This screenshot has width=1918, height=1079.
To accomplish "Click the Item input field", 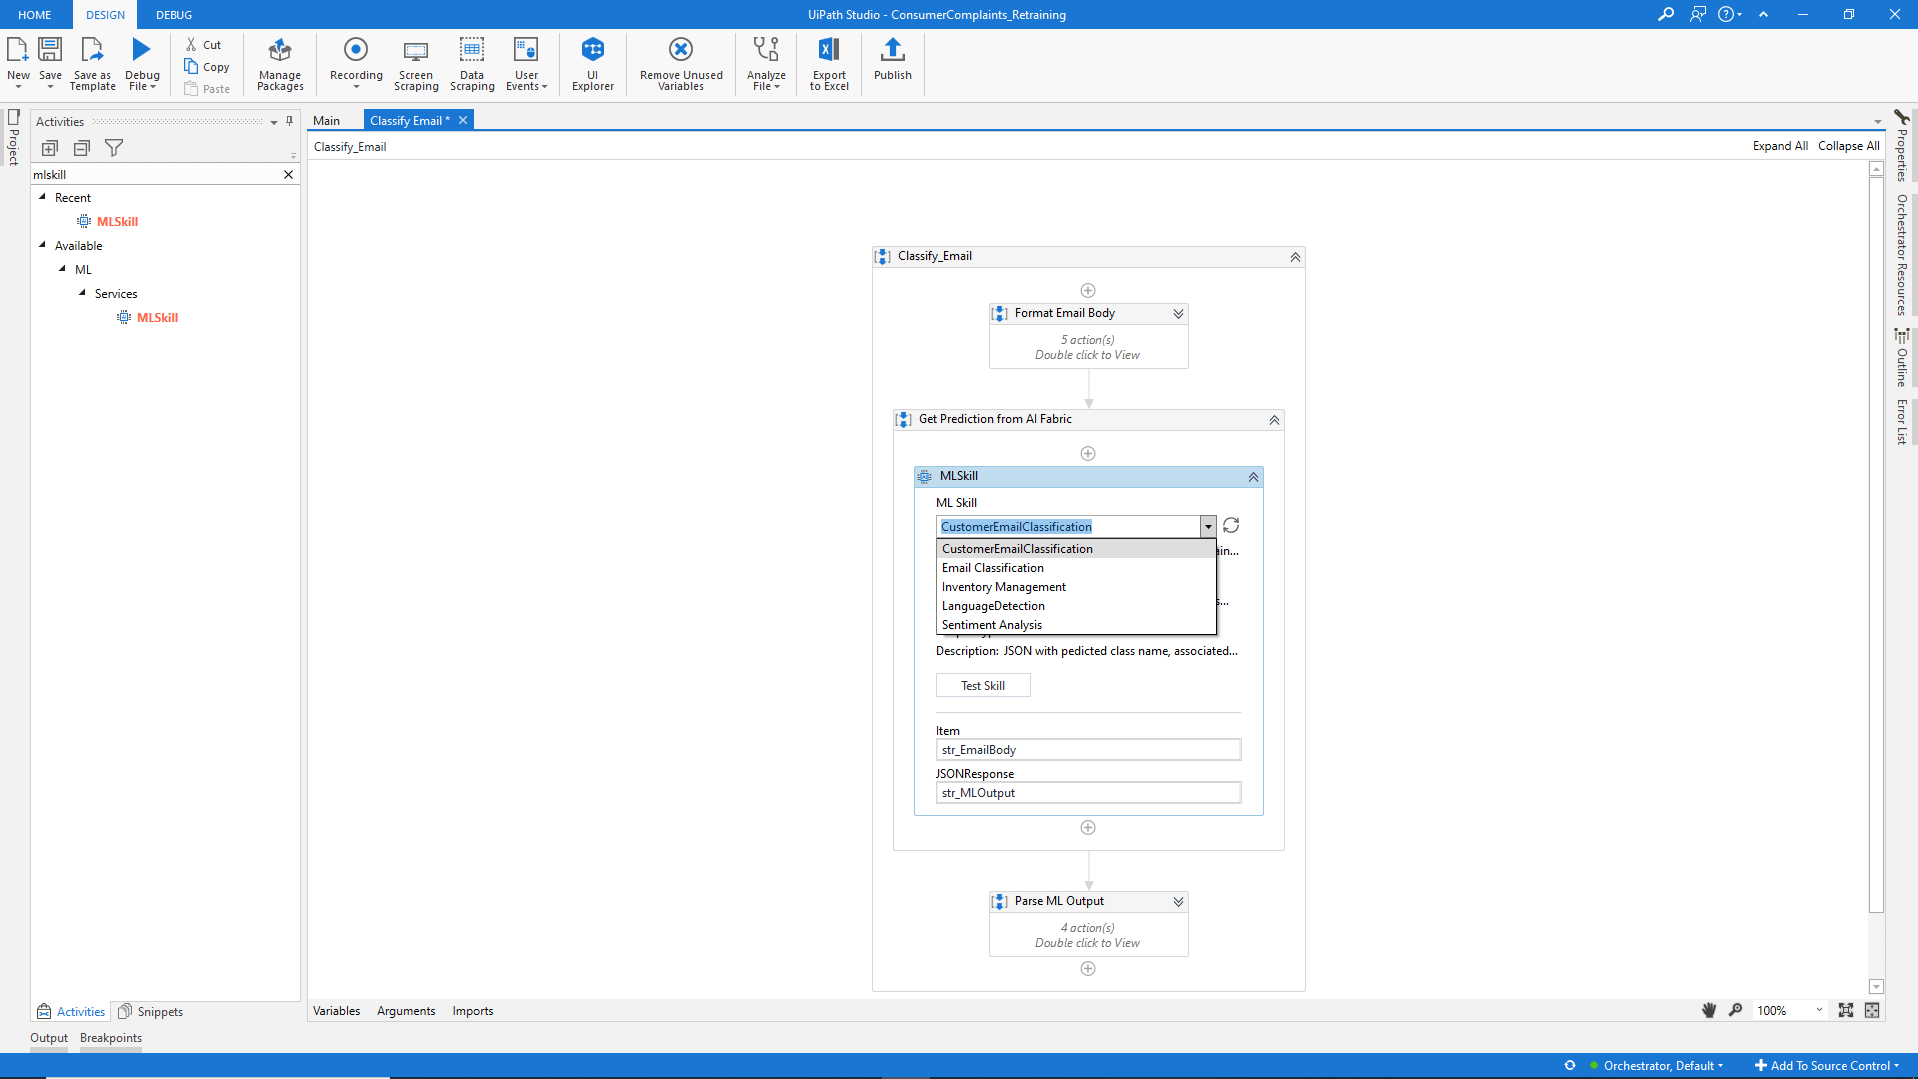I will (x=1088, y=750).
